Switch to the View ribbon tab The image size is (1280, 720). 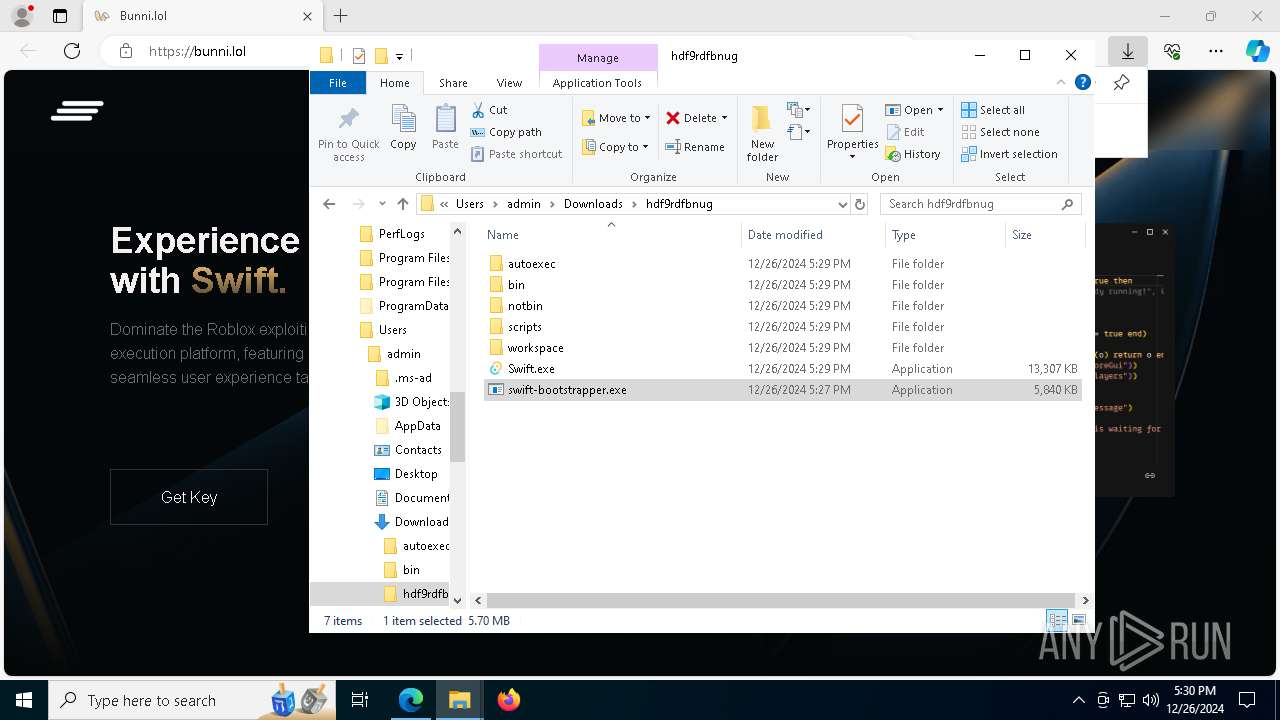click(509, 83)
